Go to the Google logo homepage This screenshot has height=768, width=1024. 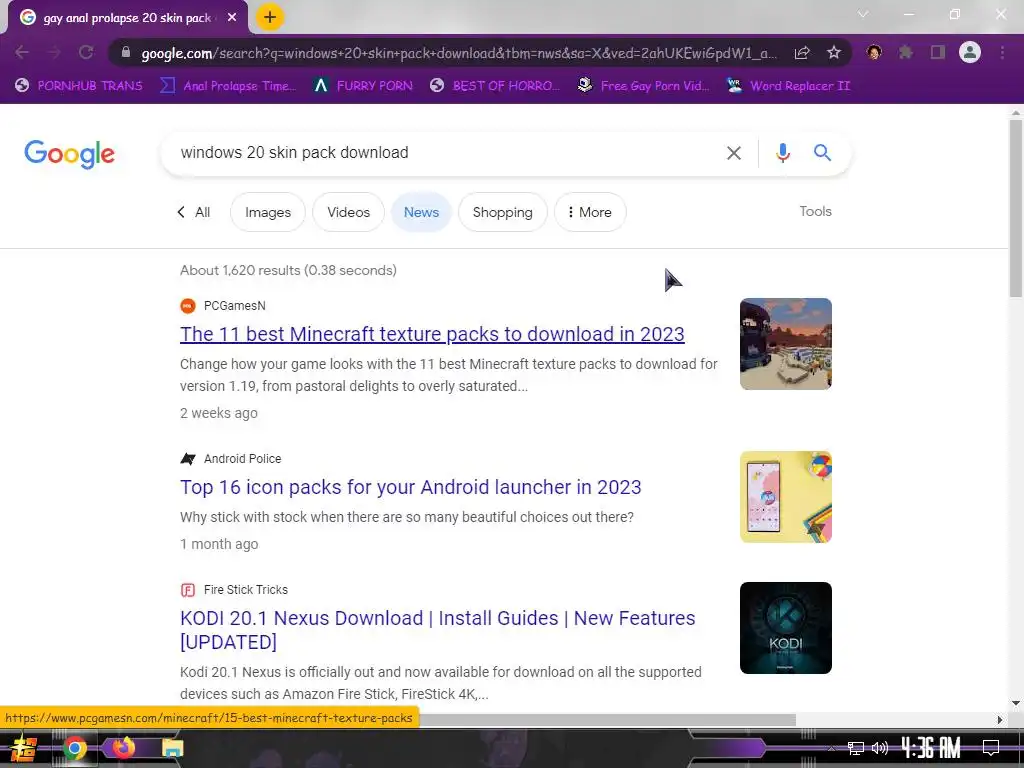point(69,154)
